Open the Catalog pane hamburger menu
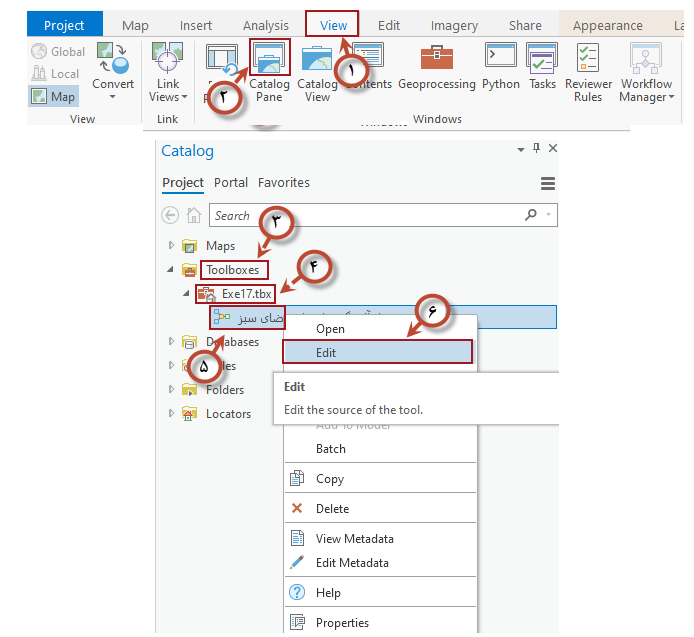 pyautogui.click(x=548, y=183)
